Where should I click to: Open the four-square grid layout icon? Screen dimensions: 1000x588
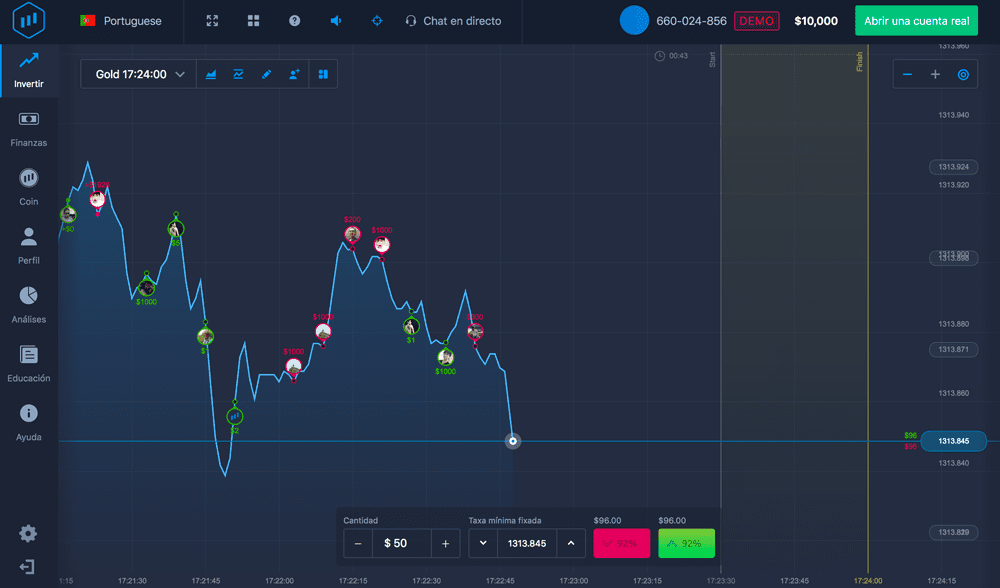pyautogui.click(x=254, y=21)
